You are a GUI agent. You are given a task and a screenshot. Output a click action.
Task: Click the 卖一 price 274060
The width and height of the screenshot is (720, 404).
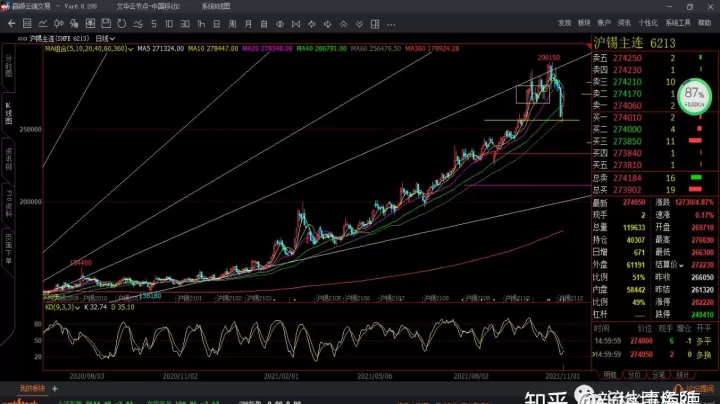click(627, 106)
